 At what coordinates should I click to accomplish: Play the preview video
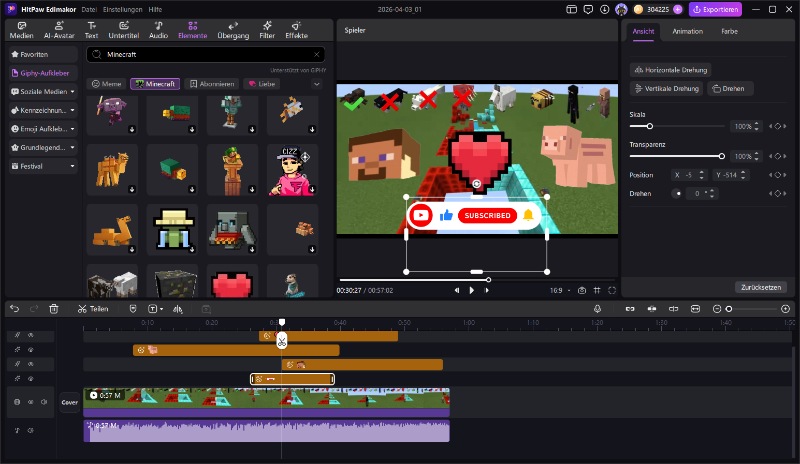[x=471, y=290]
